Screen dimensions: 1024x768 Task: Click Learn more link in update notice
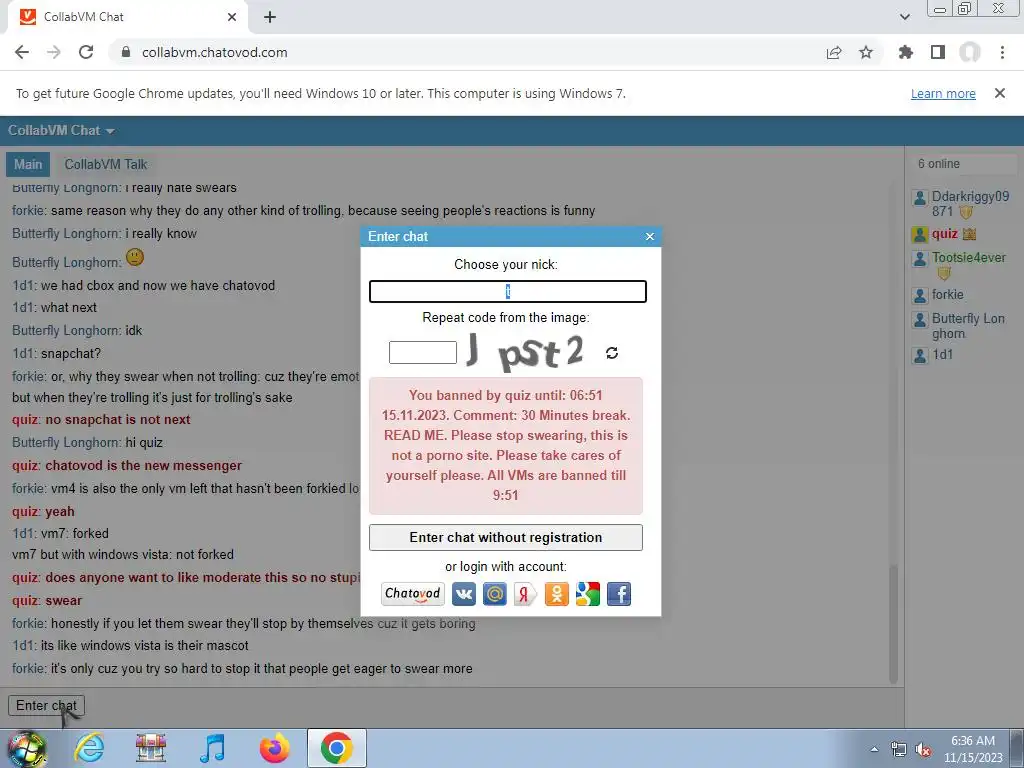click(943, 93)
